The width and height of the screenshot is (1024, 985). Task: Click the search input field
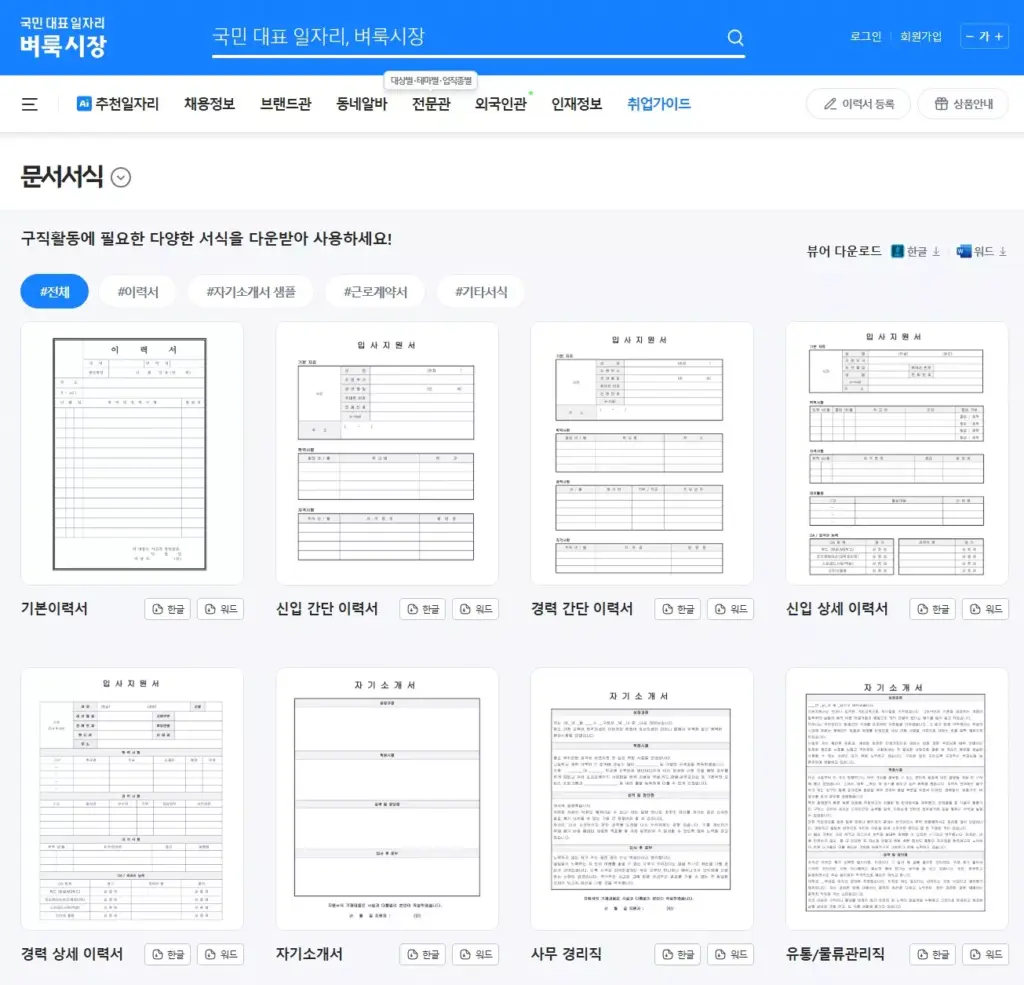tap(450, 37)
